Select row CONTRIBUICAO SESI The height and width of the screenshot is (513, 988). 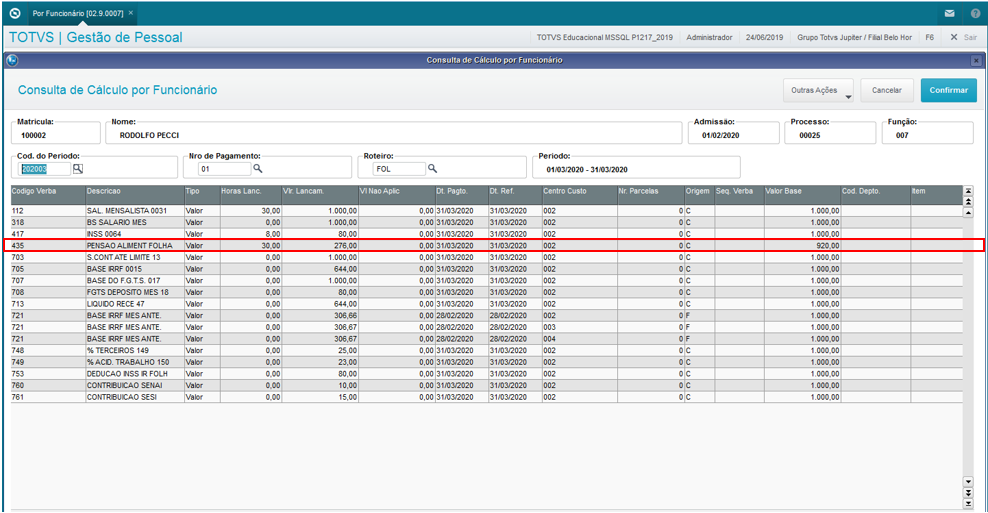486,398
